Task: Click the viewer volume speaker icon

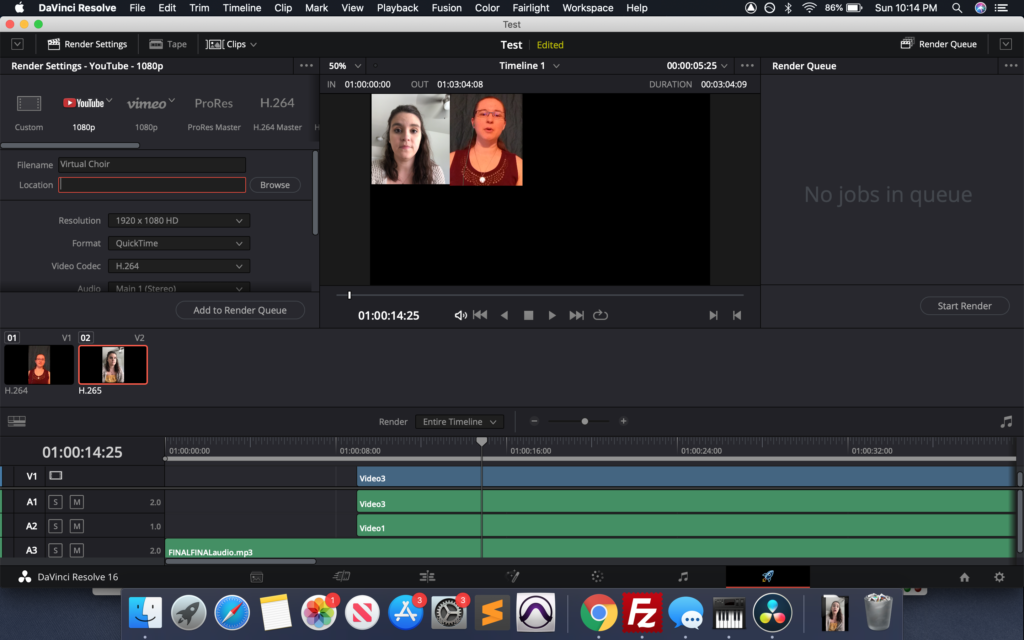Action: [x=460, y=315]
